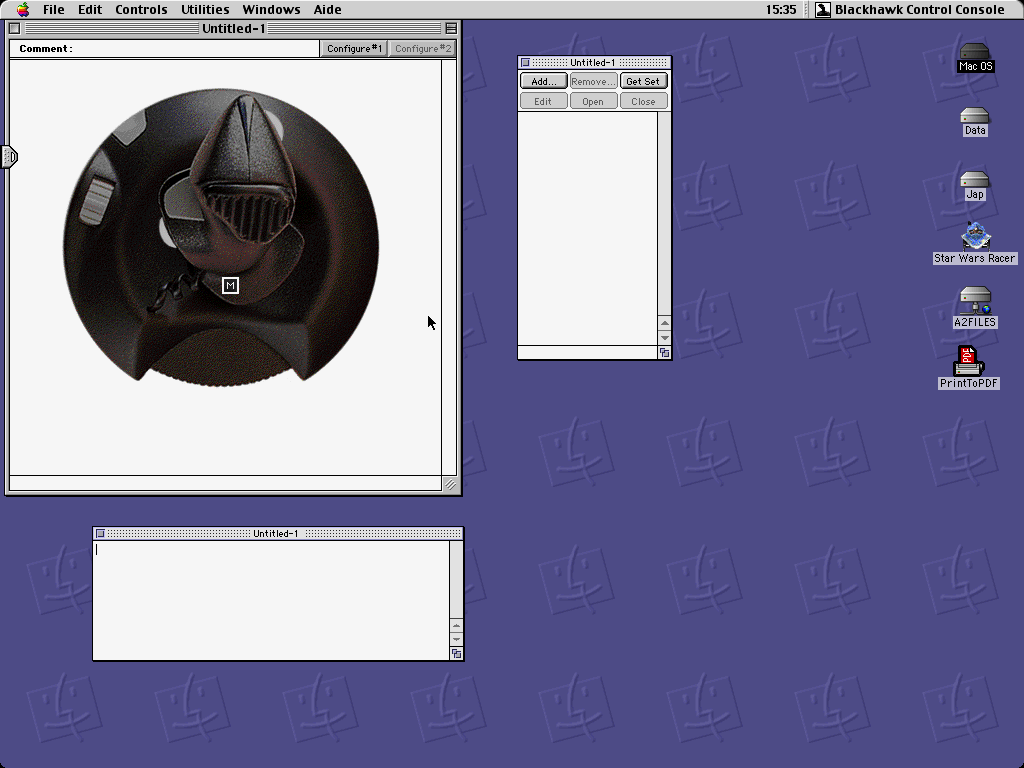Click the Open button in set window

tap(593, 101)
